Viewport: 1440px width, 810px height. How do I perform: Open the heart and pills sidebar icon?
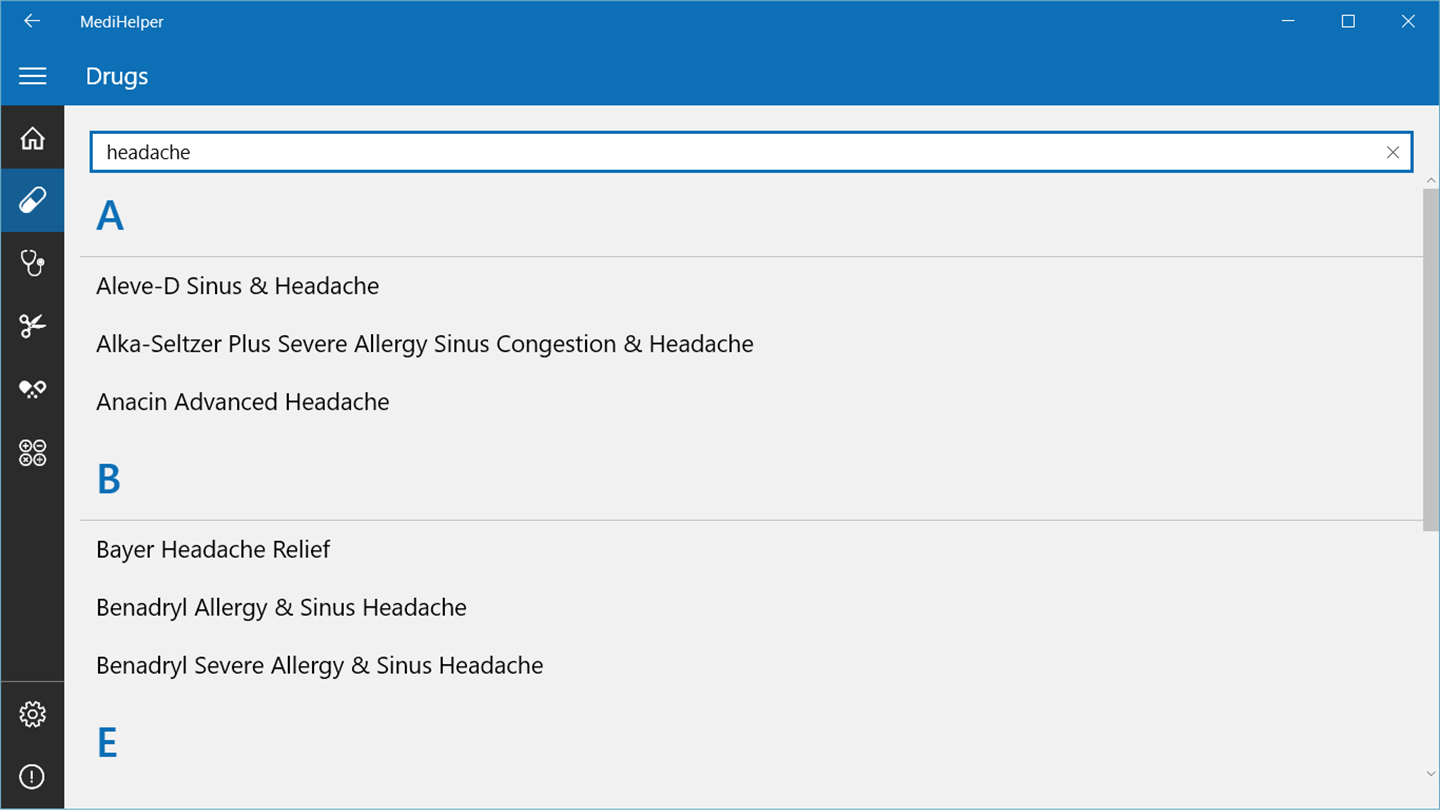click(x=32, y=389)
